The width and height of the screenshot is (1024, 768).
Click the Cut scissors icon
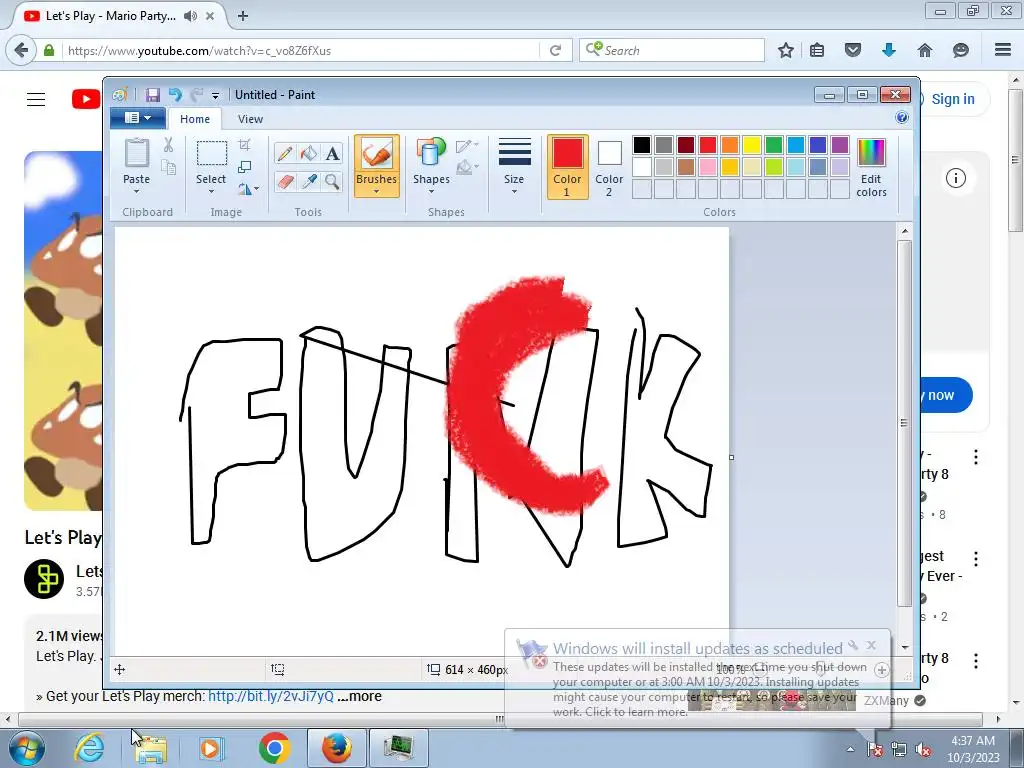(x=168, y=145)
